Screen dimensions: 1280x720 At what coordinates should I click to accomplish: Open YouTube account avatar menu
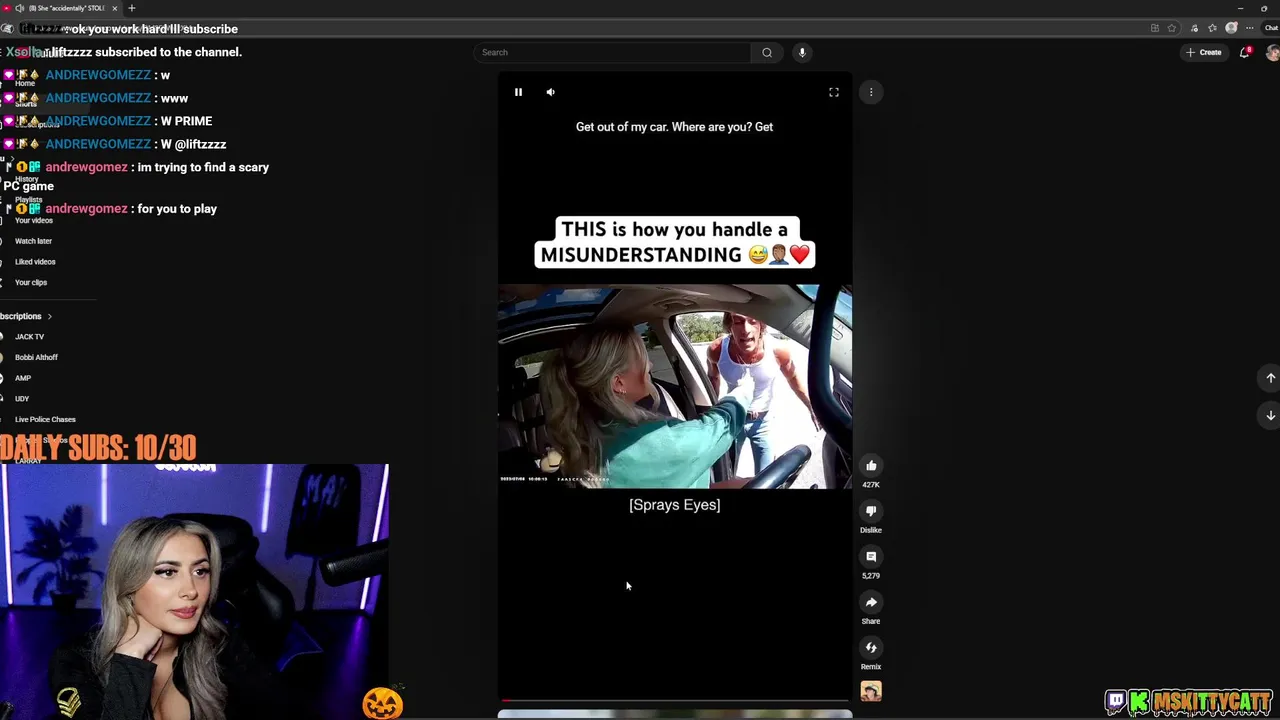point(1272,52)
